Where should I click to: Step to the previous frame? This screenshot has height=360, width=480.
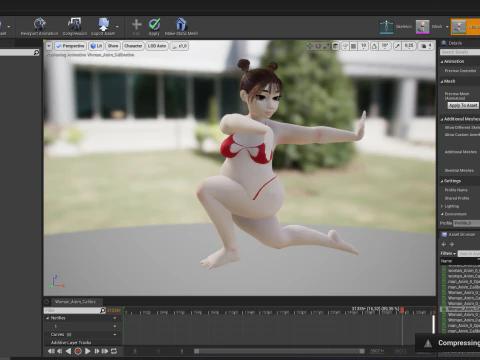[x=60, y=351]
